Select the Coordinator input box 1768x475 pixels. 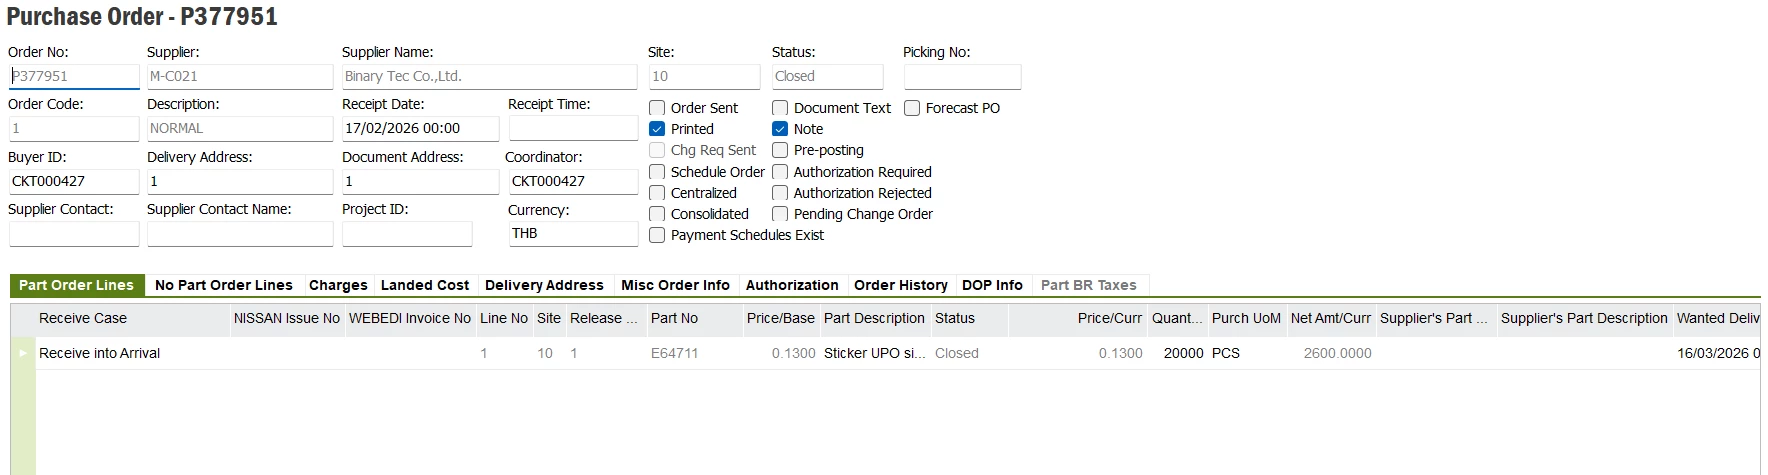coord(572,181)
